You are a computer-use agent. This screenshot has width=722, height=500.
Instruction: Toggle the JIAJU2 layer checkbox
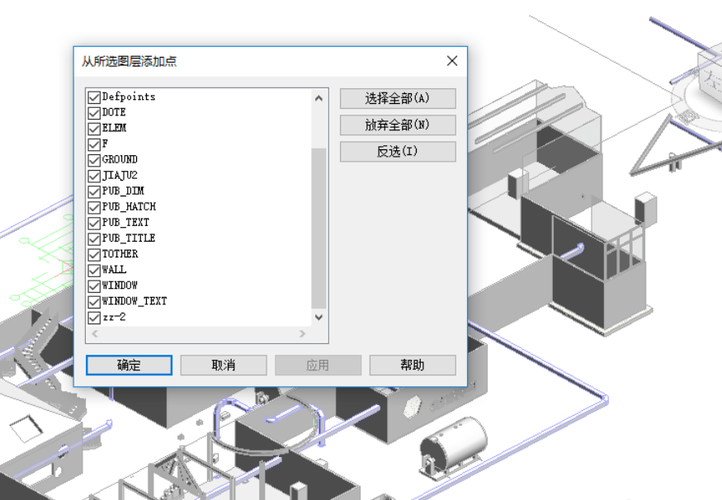94,176
